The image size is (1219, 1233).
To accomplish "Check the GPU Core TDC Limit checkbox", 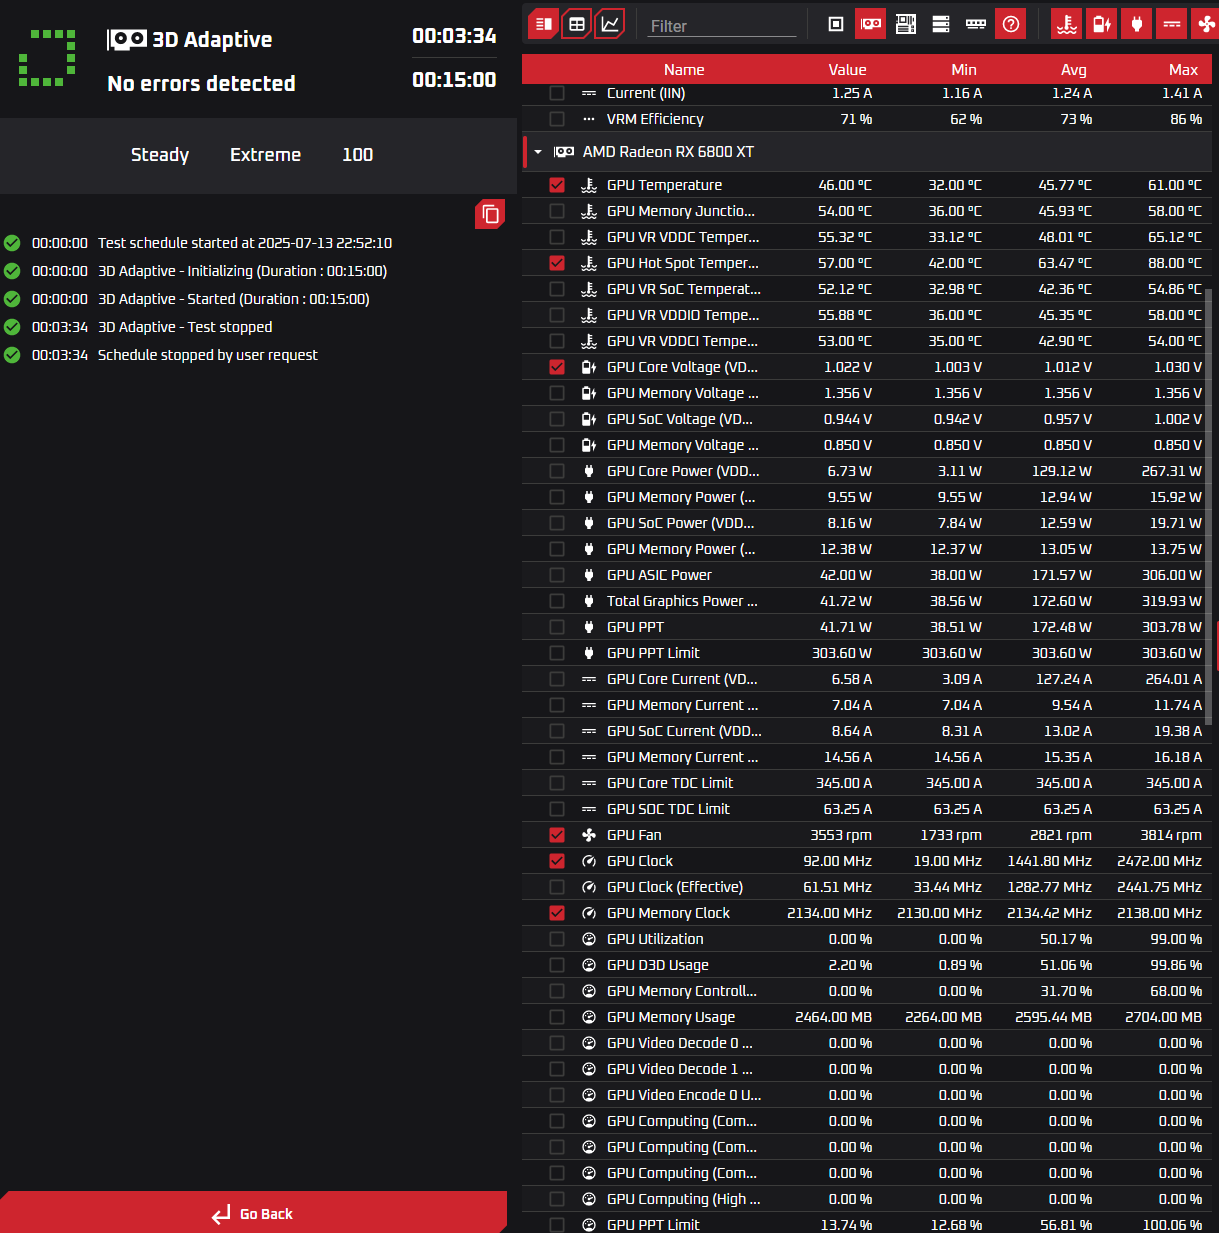I will point(557,783).
